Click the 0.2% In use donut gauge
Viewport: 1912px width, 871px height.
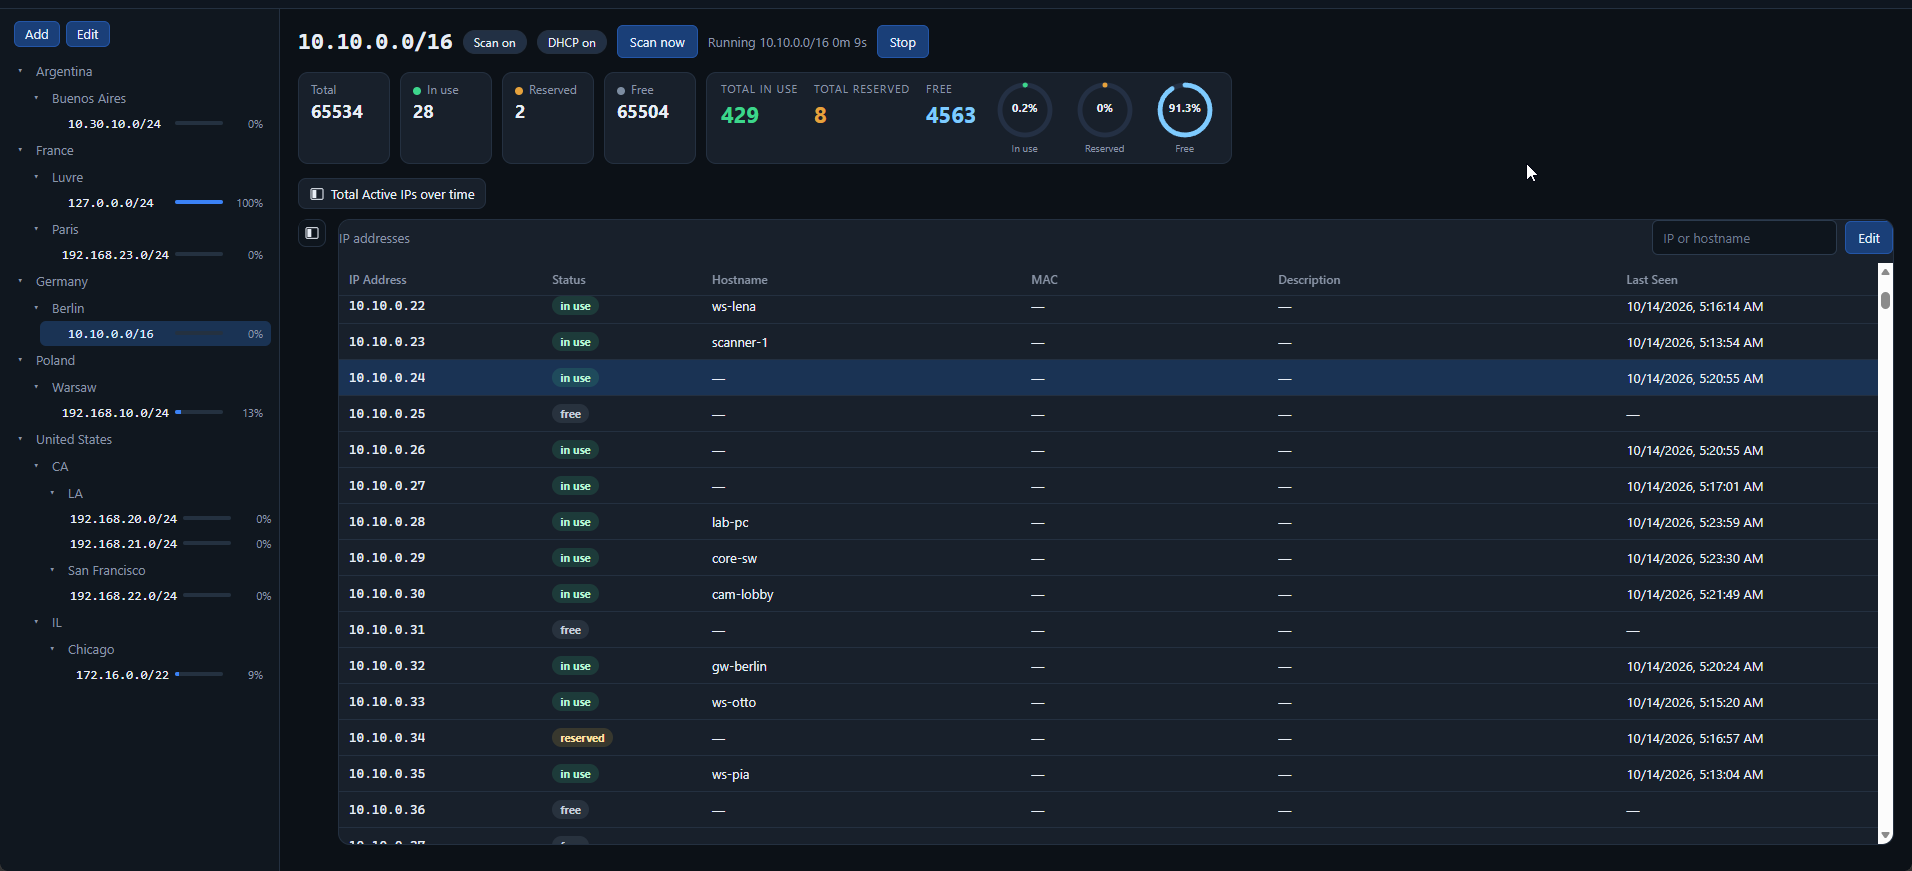pos(1024,109)
